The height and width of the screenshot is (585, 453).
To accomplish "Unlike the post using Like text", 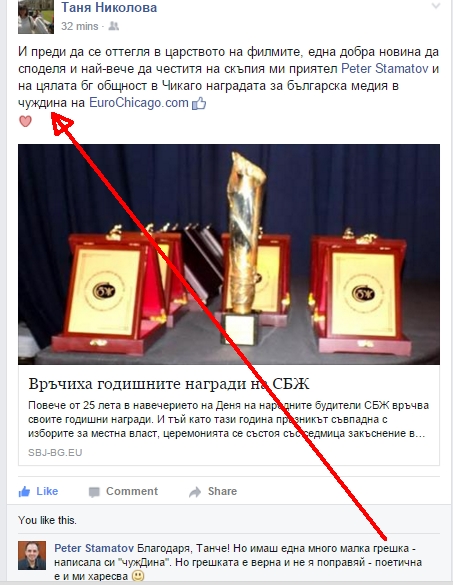I will point(47,491).
